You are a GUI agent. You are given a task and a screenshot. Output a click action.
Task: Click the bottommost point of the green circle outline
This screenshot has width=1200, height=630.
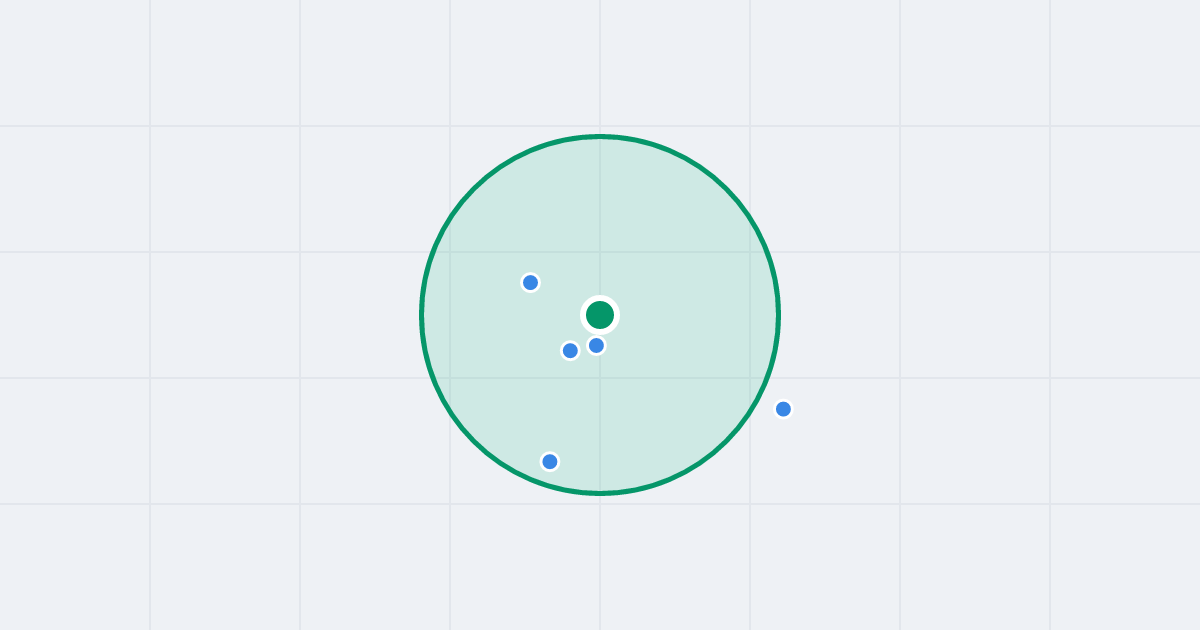click(600, 493)
